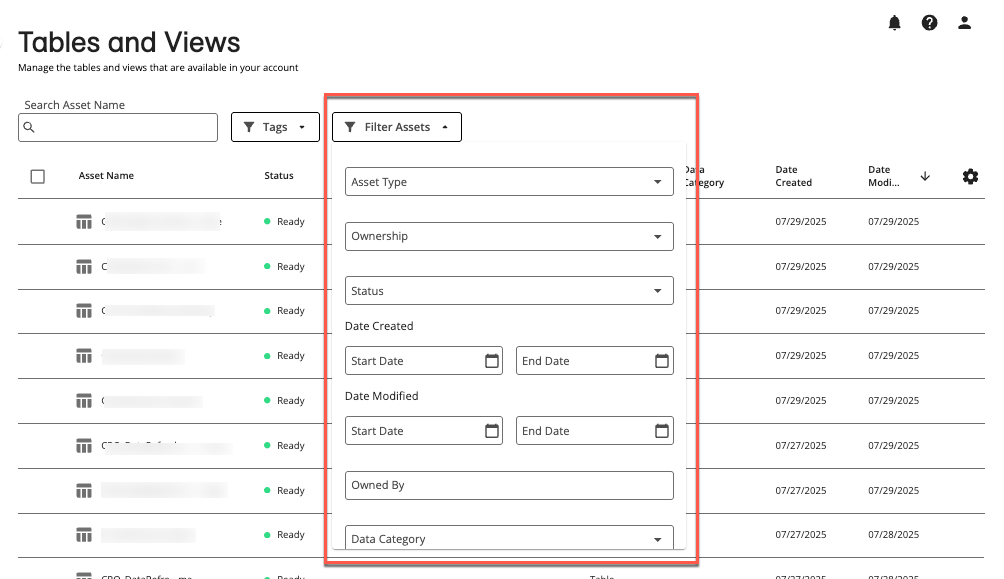Screen dimensions: 1004x579
Task: Click the Date Created column header
Action: click(793, 176)
